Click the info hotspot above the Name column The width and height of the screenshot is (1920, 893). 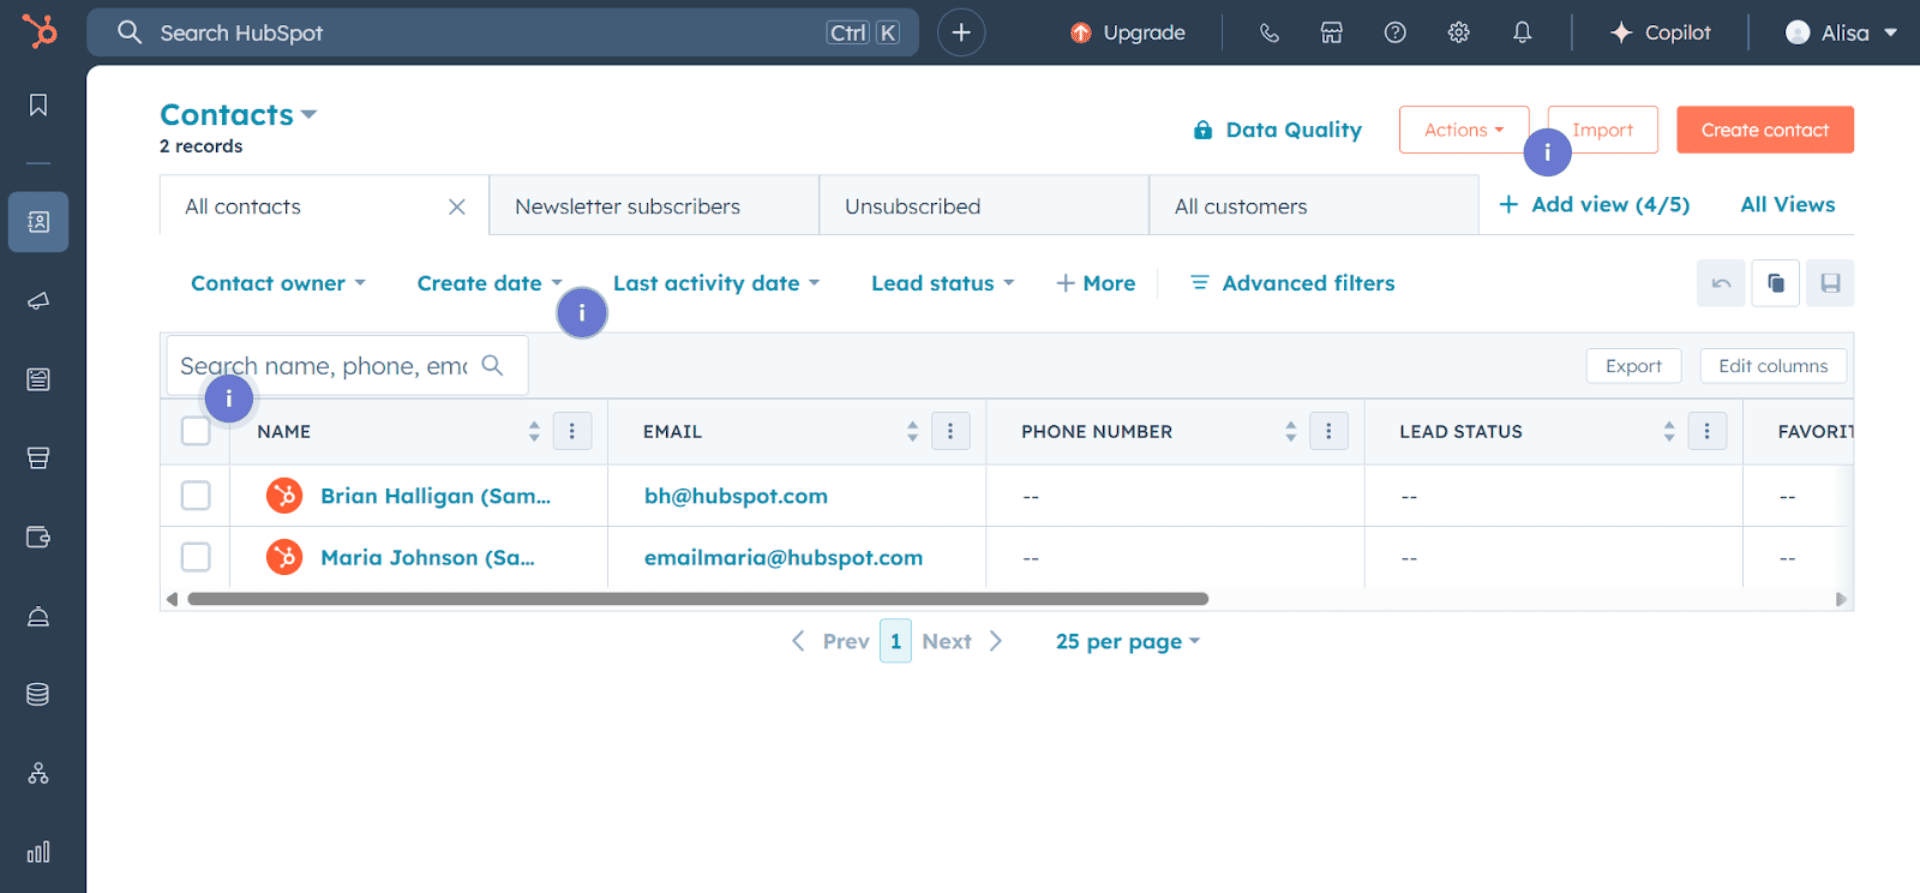point(229,399)
